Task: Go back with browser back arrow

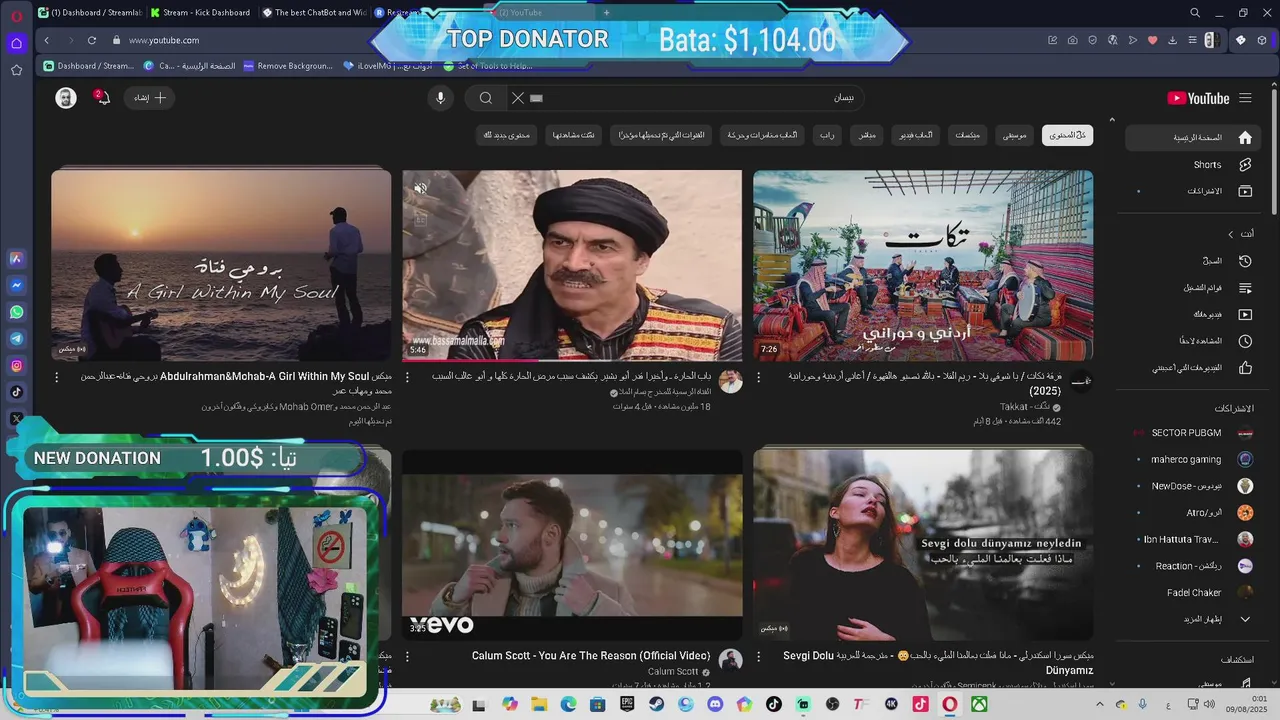Action: pyautogui.click(x=47, y=40)
